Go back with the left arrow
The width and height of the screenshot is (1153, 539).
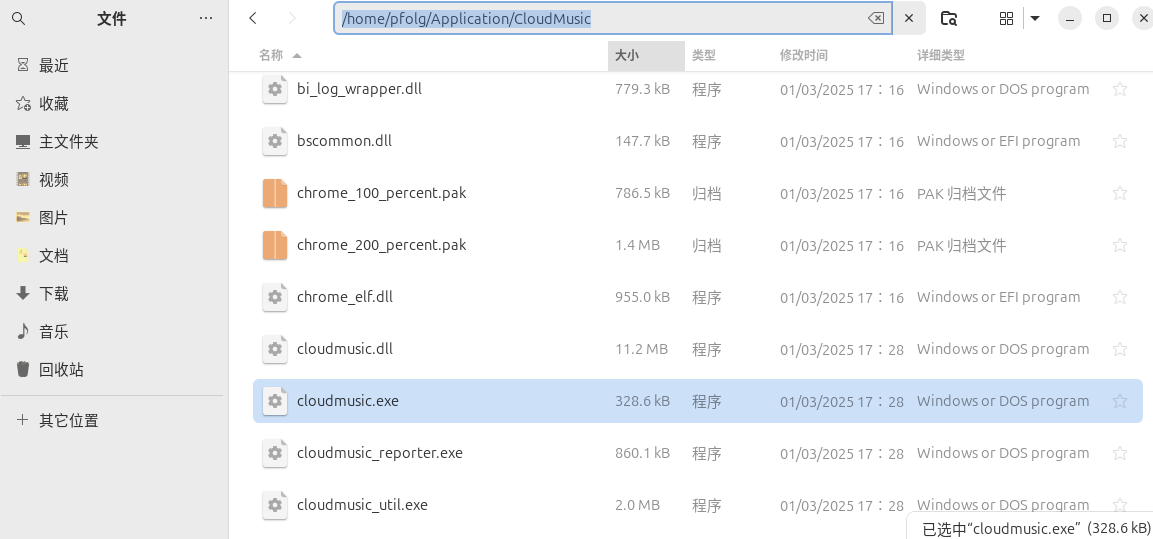(x=253, y=18)
